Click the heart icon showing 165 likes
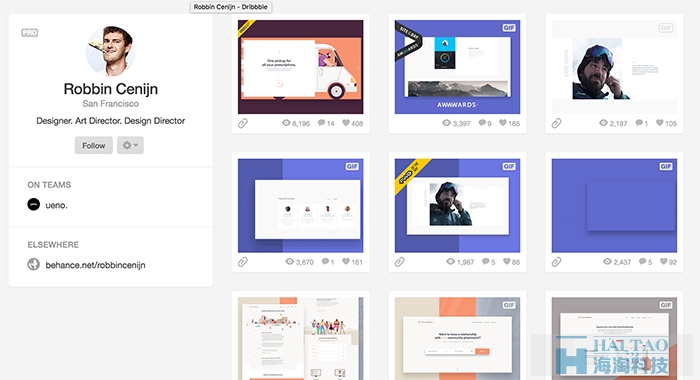700x380 pixels. 503,123
